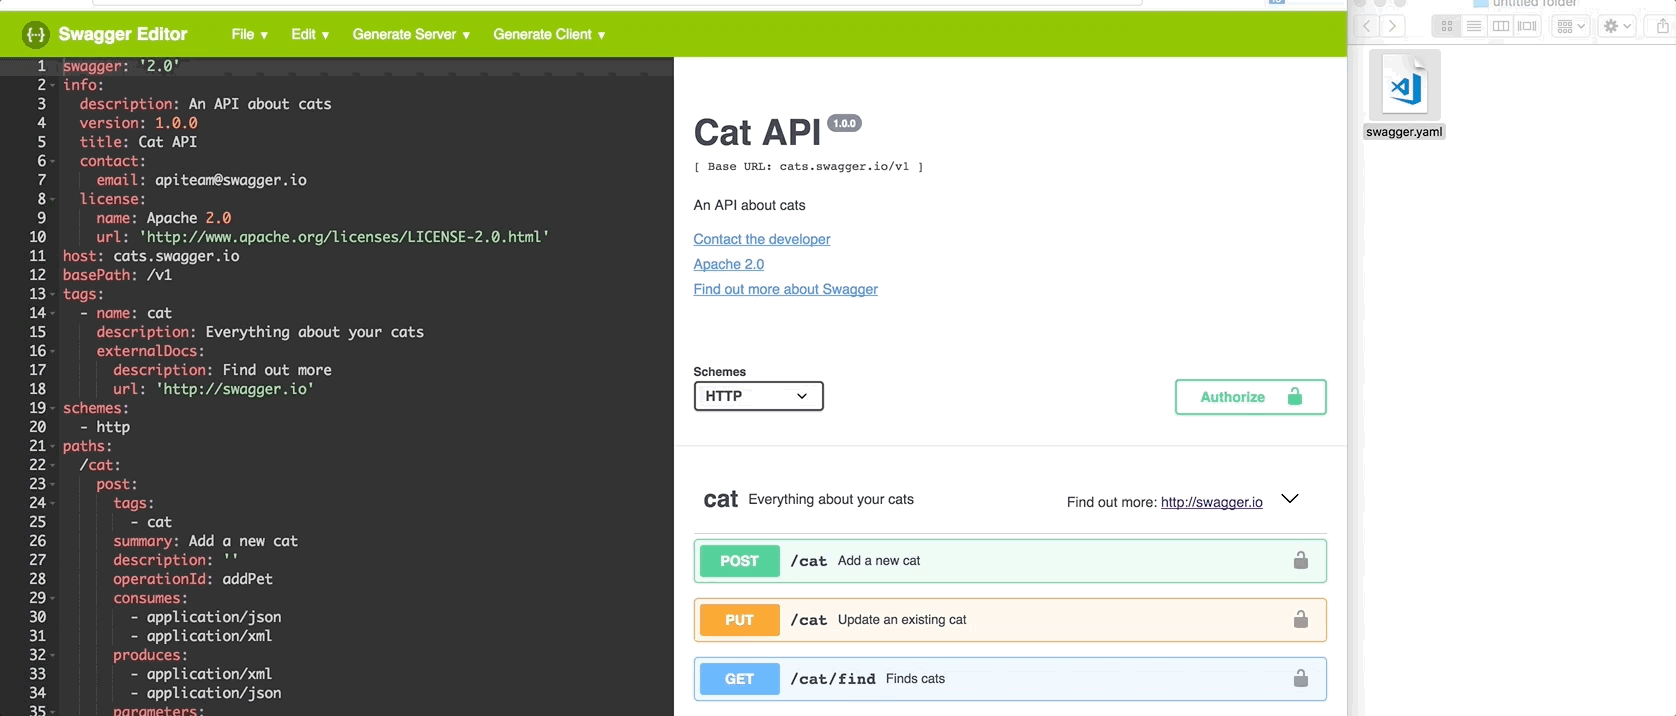The height and width of the screenshot is (716, 1676).
Task: Fold the schemes block at line 19
Action: click(x=52, y=408)
